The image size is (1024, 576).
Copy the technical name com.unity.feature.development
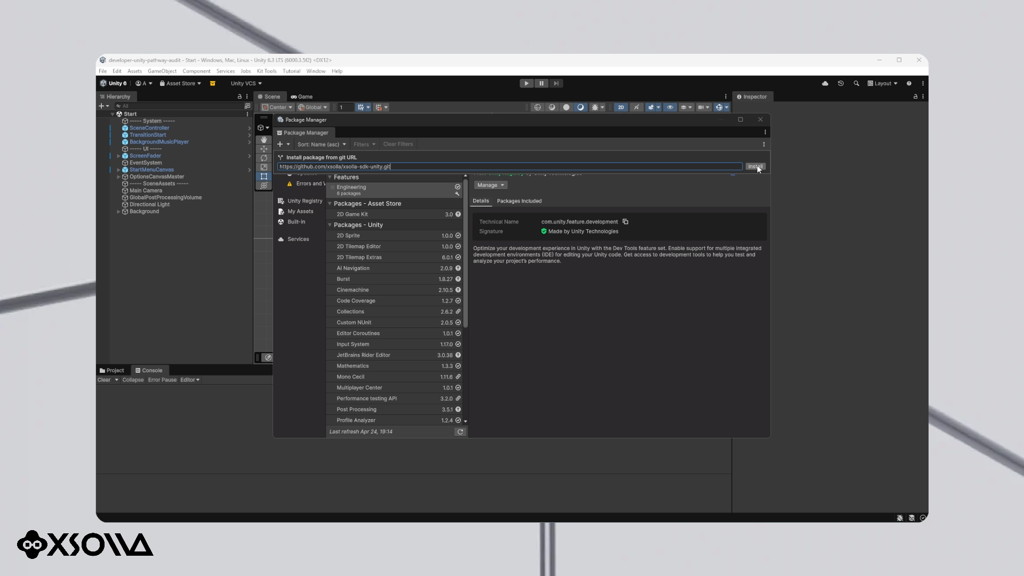click(x=626, y=221)
